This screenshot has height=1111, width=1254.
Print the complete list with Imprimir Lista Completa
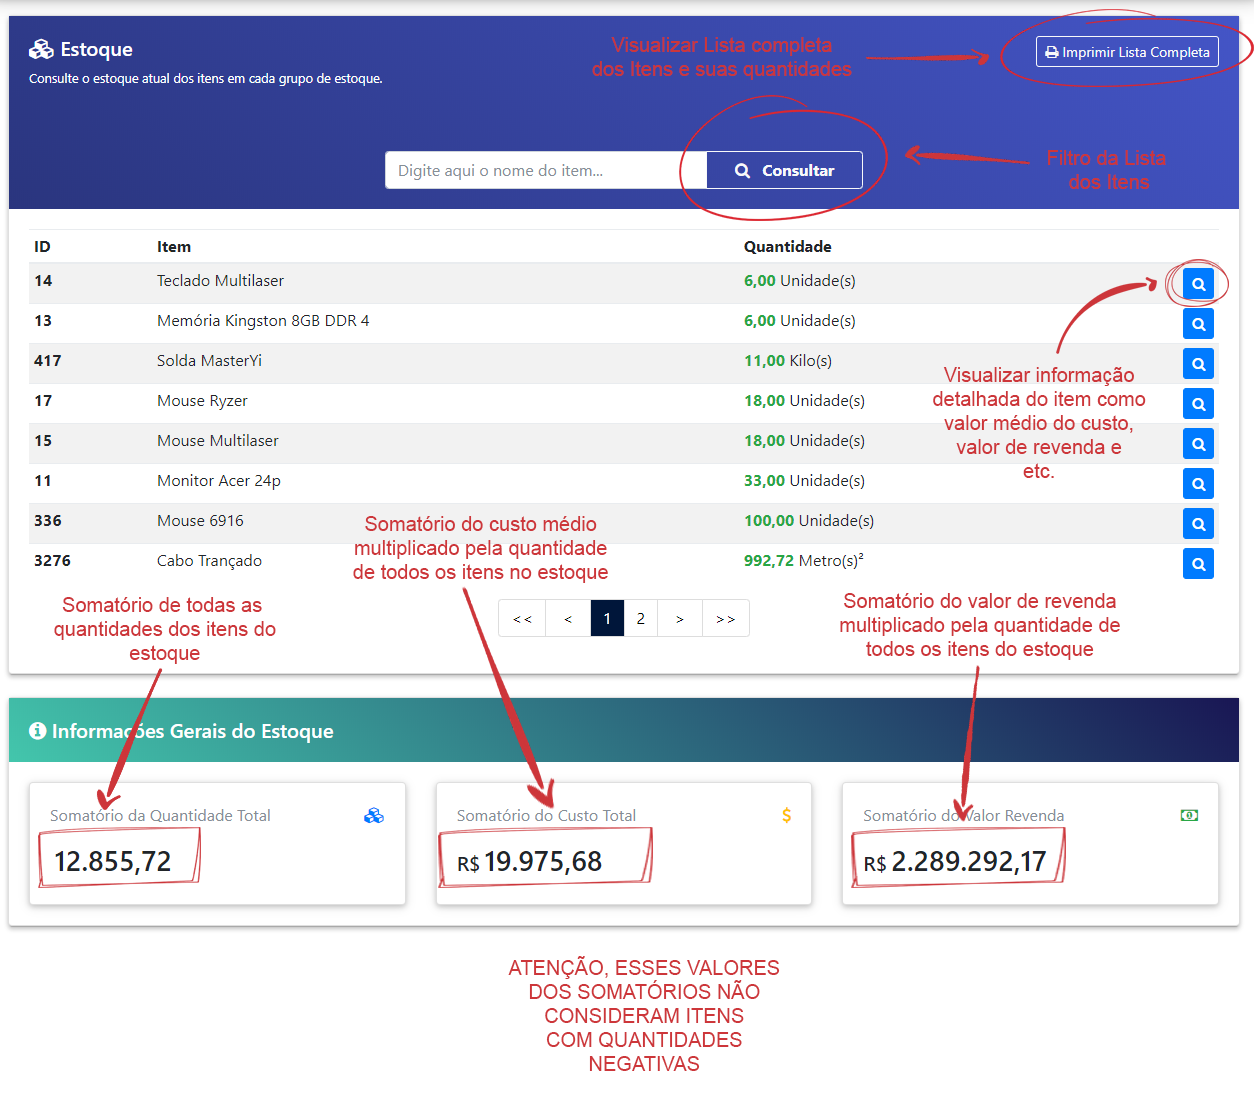coord(1127,52)
